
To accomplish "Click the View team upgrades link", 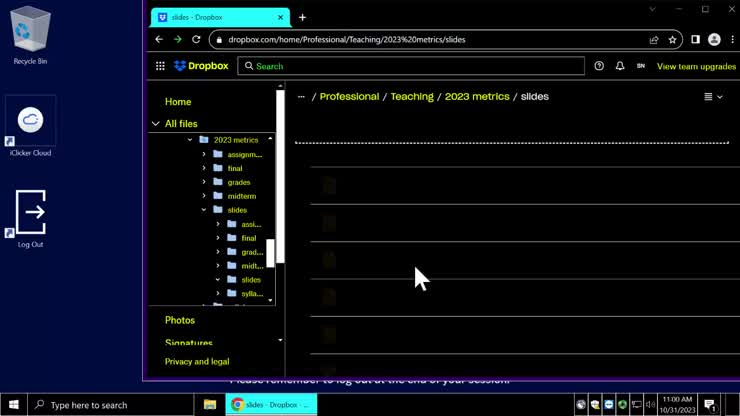I will coord(696,66).
